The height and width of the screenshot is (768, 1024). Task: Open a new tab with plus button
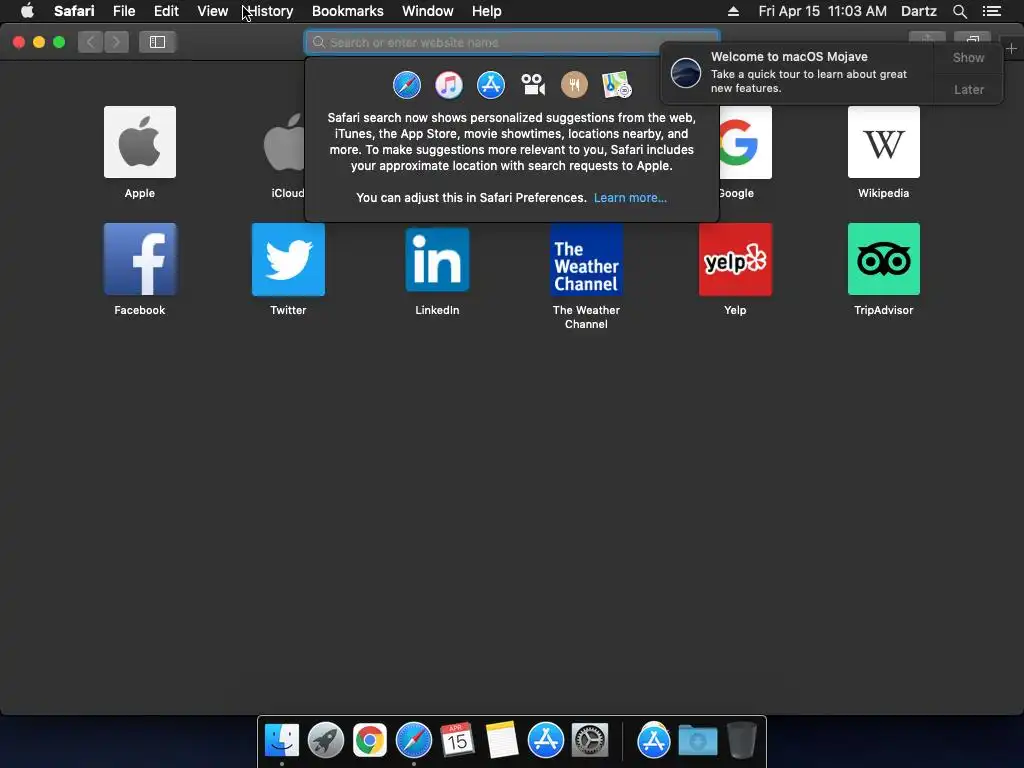pyautogui.click(x=1012, y=48)
